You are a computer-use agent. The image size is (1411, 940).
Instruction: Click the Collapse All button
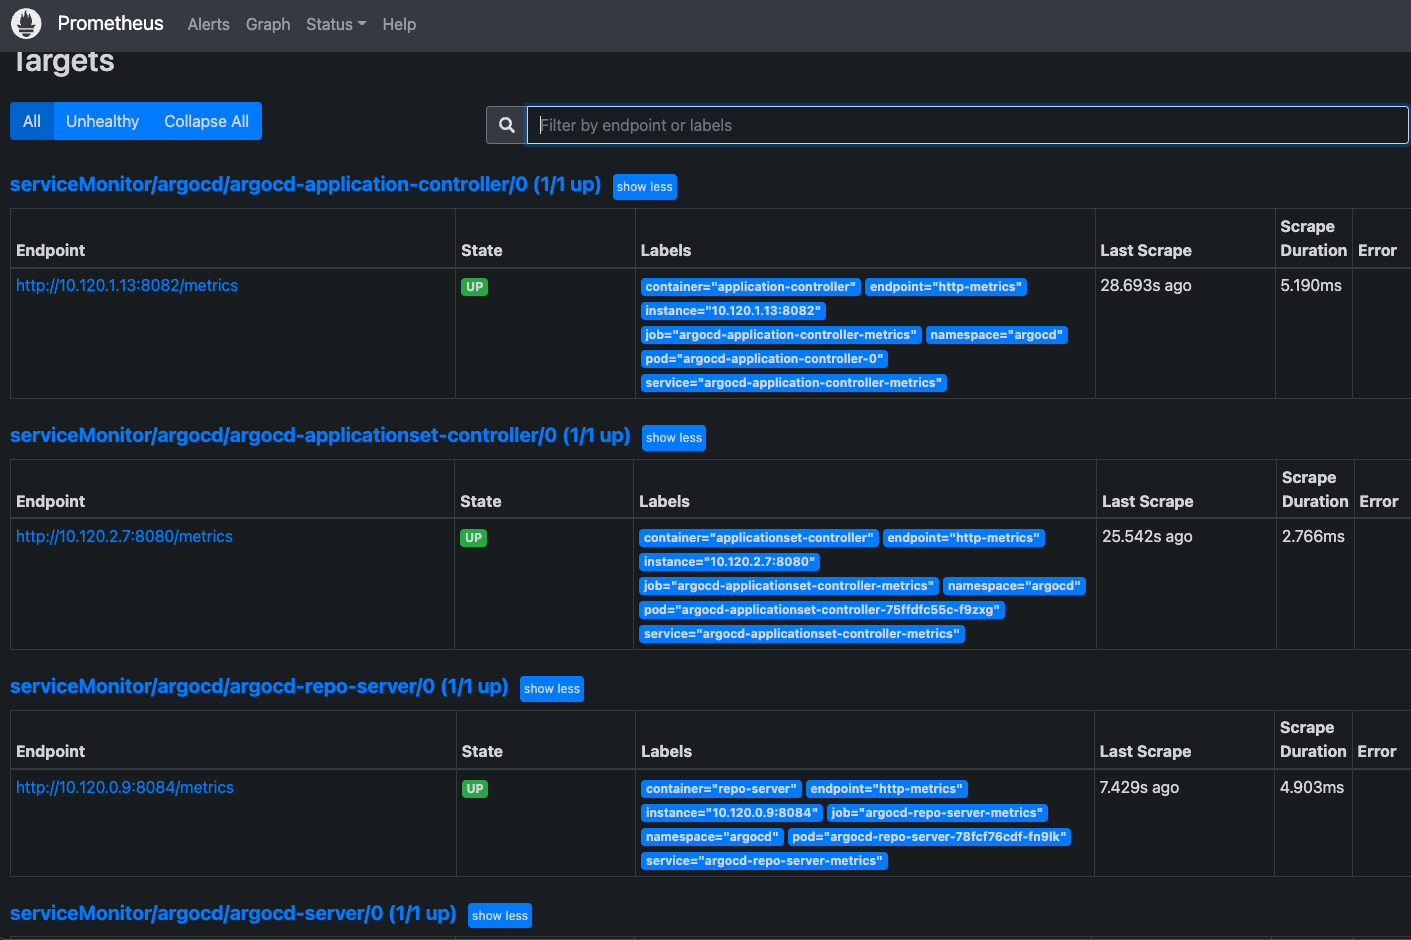coord(206,121)
